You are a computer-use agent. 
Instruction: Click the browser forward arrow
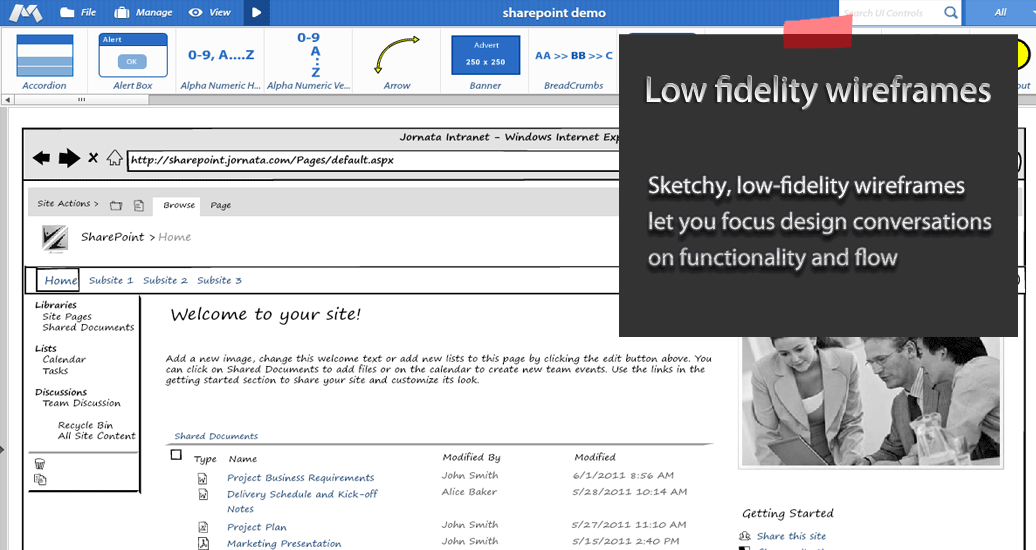click(x=69, y=159)
